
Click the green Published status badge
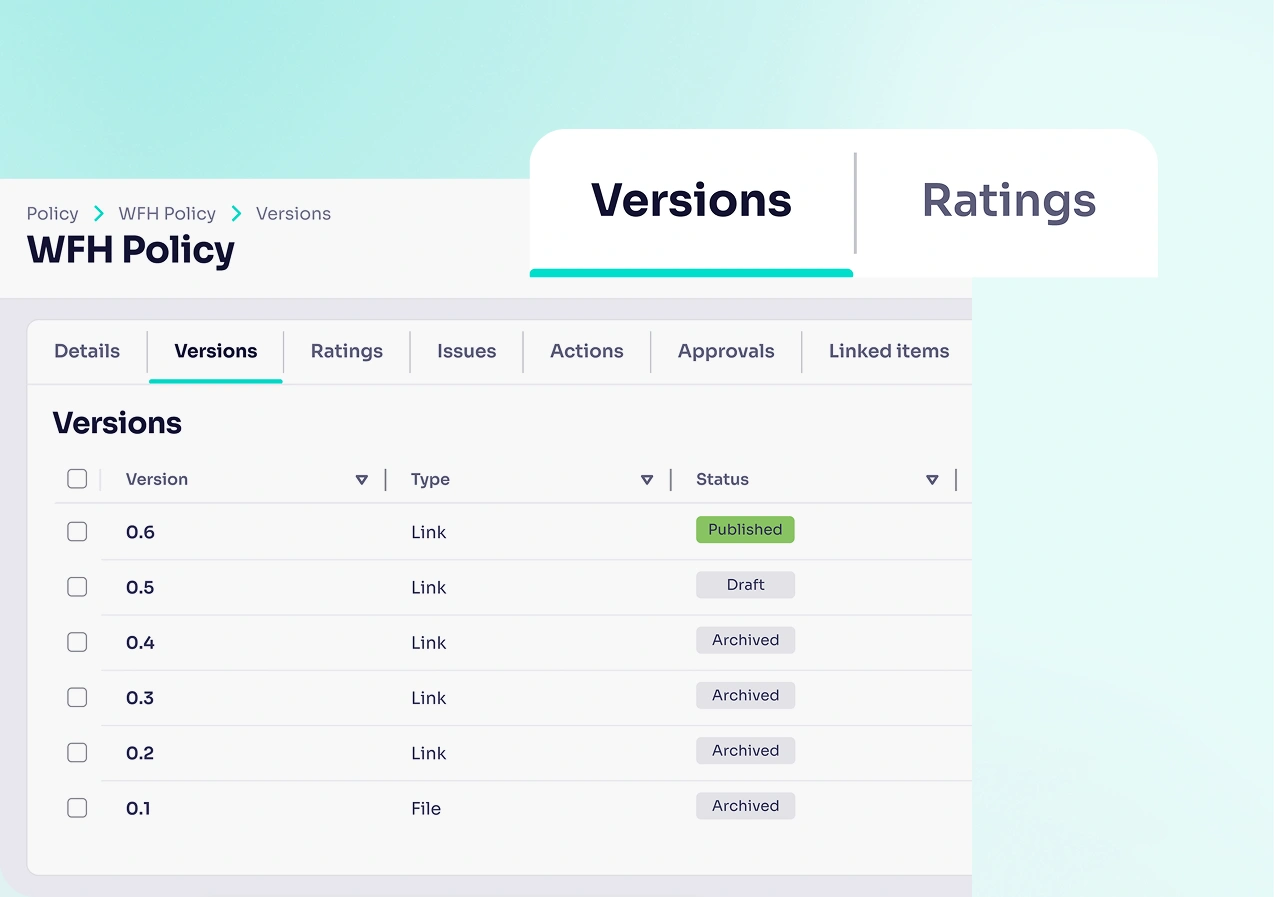745,529
